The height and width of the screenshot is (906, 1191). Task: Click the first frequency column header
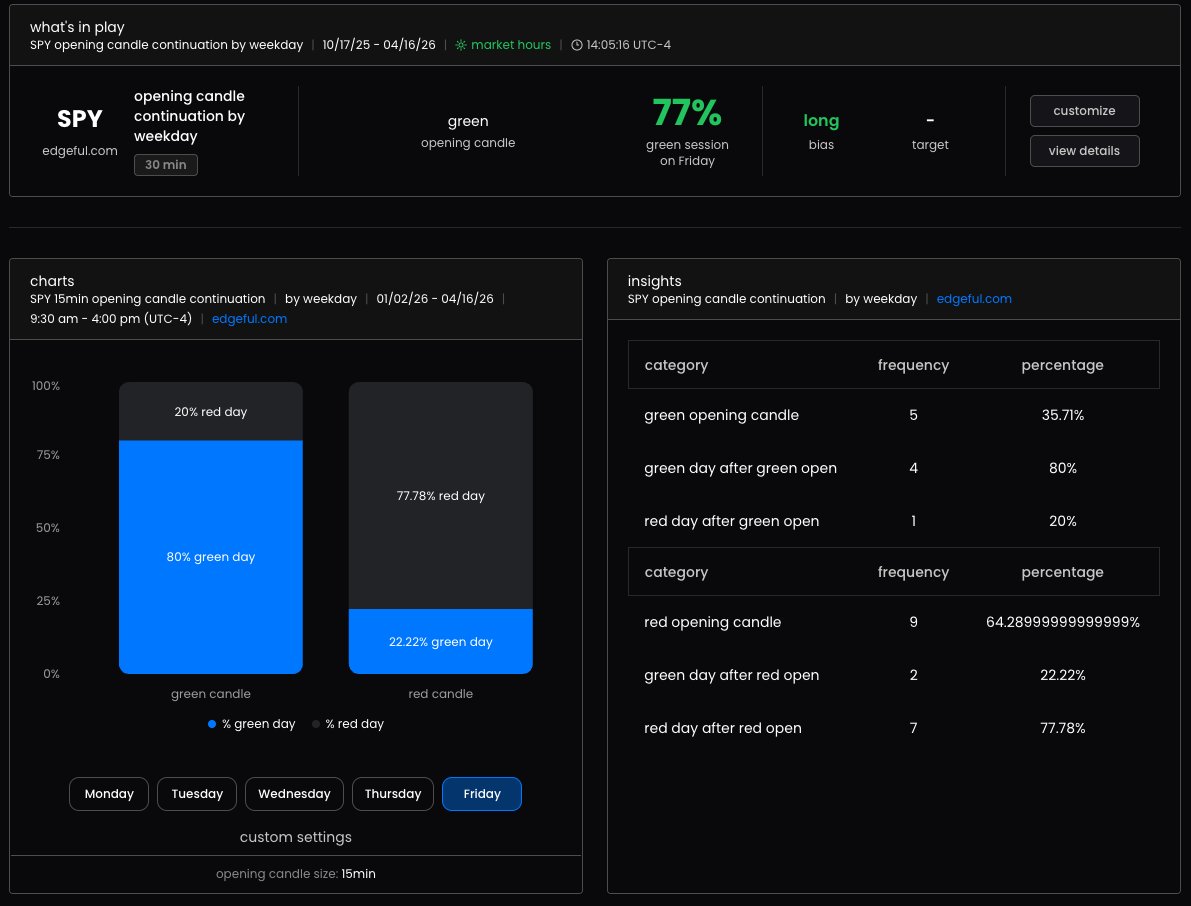913,365
